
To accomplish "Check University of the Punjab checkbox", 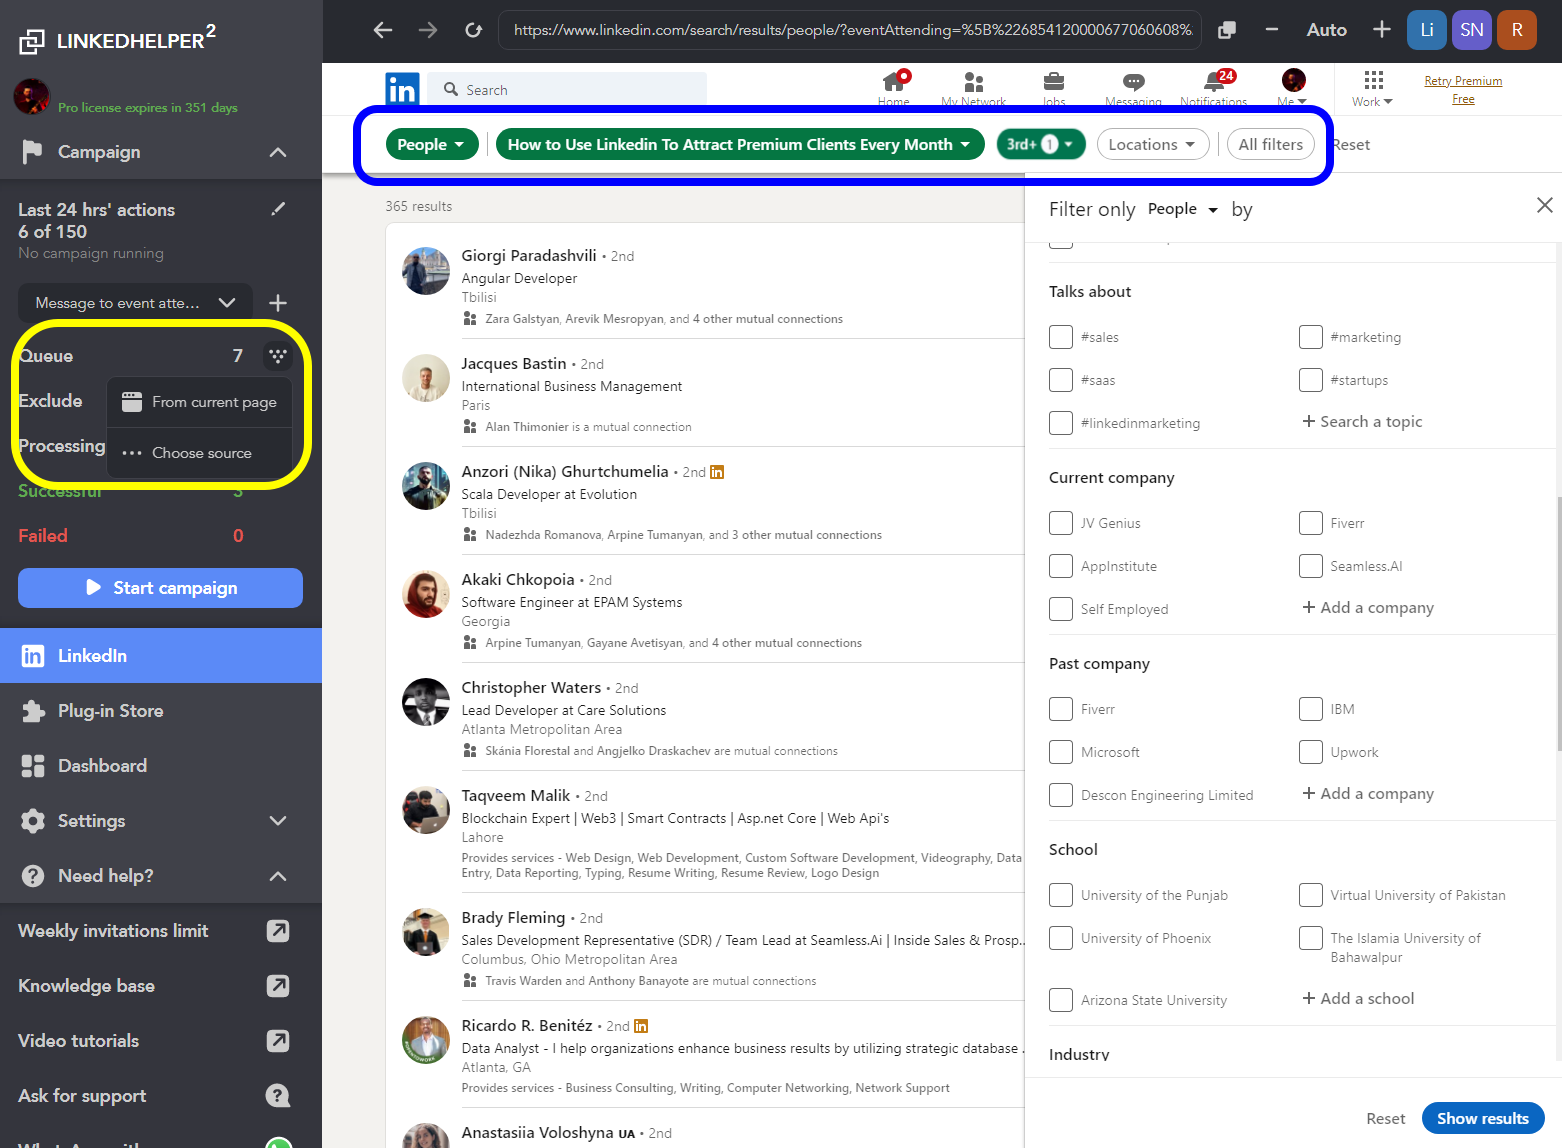I will [1061, 895].
